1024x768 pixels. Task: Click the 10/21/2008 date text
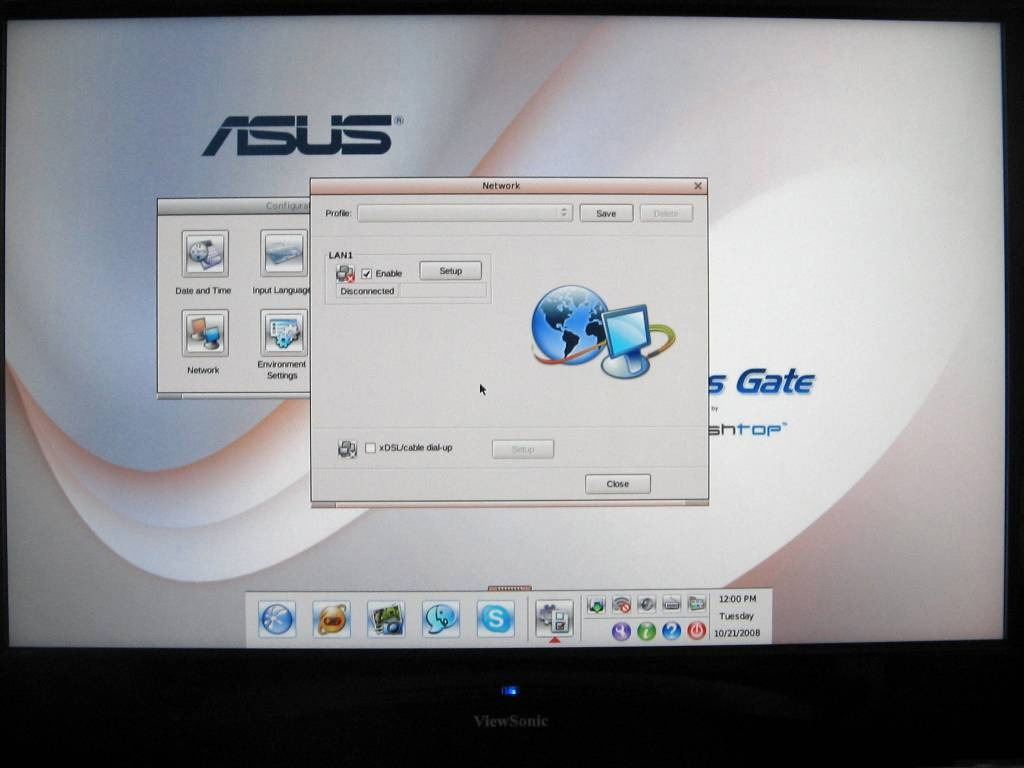[x=737, y=633]
